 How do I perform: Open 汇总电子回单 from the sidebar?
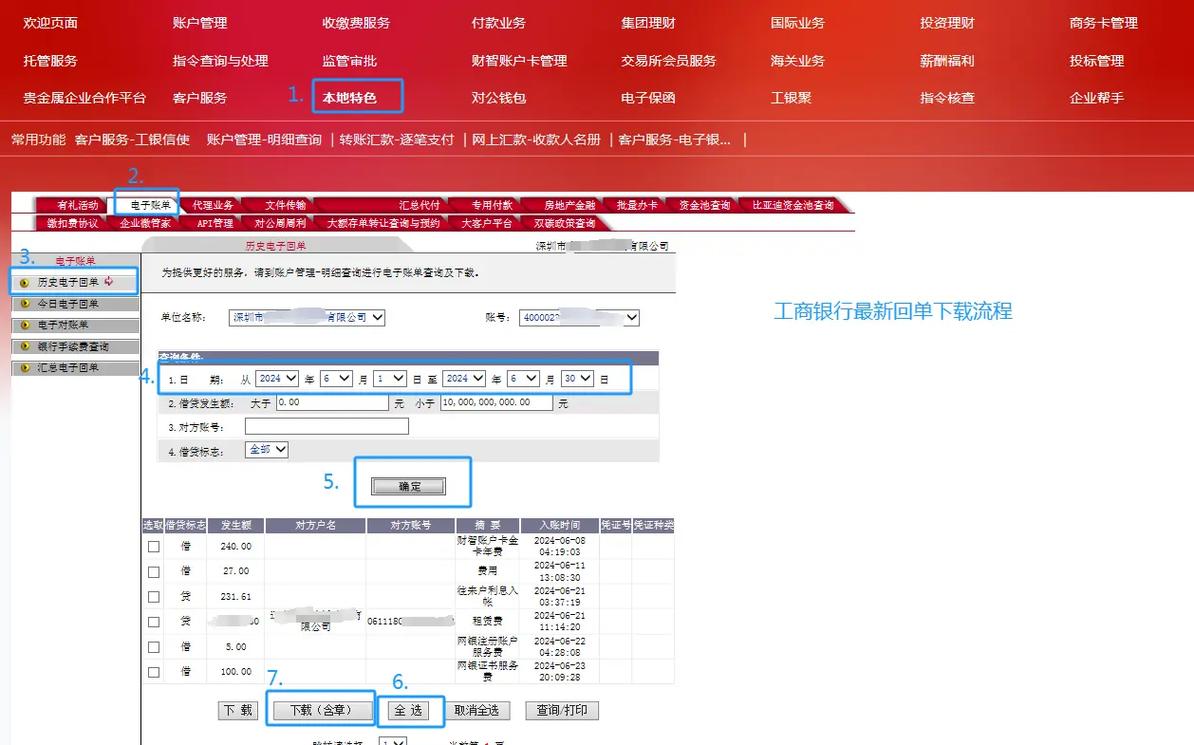point(66,367)
